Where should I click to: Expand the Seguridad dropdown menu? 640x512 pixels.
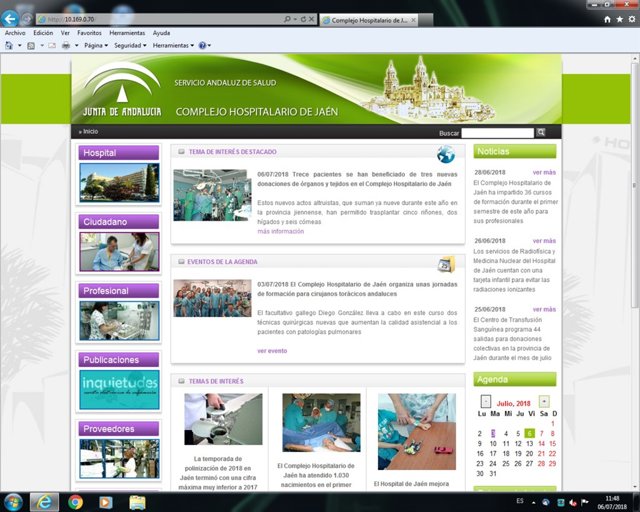[130, 45]
